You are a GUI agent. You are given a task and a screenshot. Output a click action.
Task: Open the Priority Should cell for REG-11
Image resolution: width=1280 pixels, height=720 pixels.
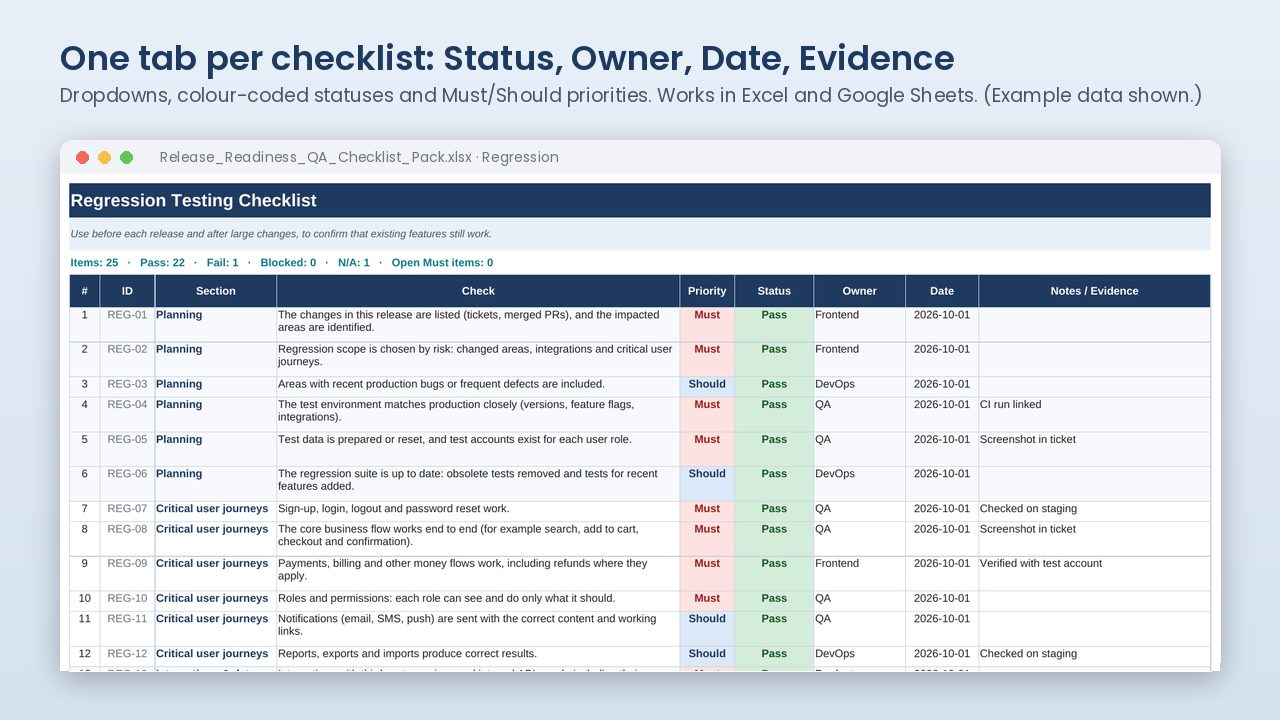pyautogui.click(x=707, y=628)
